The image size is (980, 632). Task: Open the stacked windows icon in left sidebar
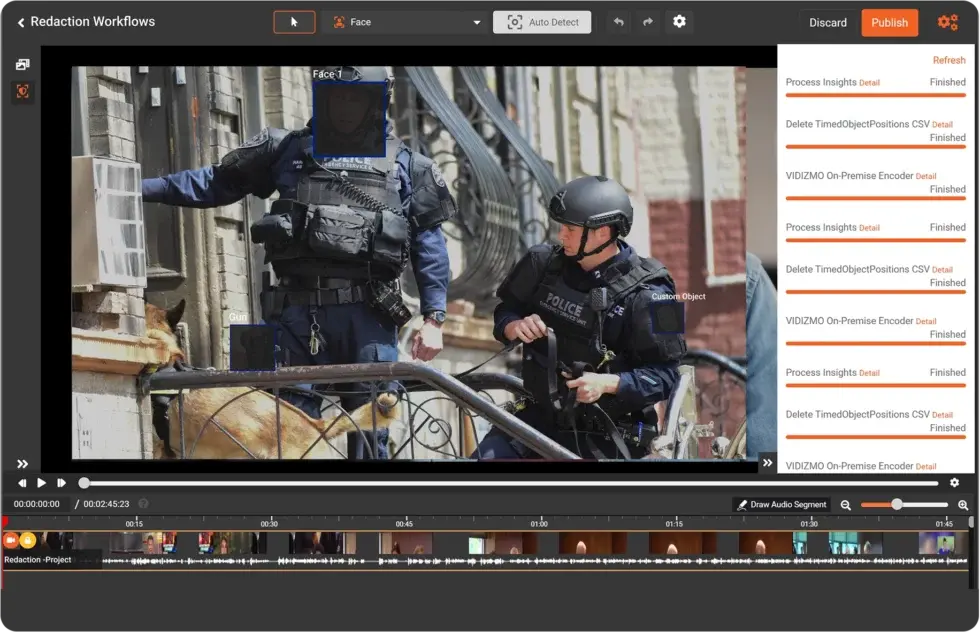[22, 65]
